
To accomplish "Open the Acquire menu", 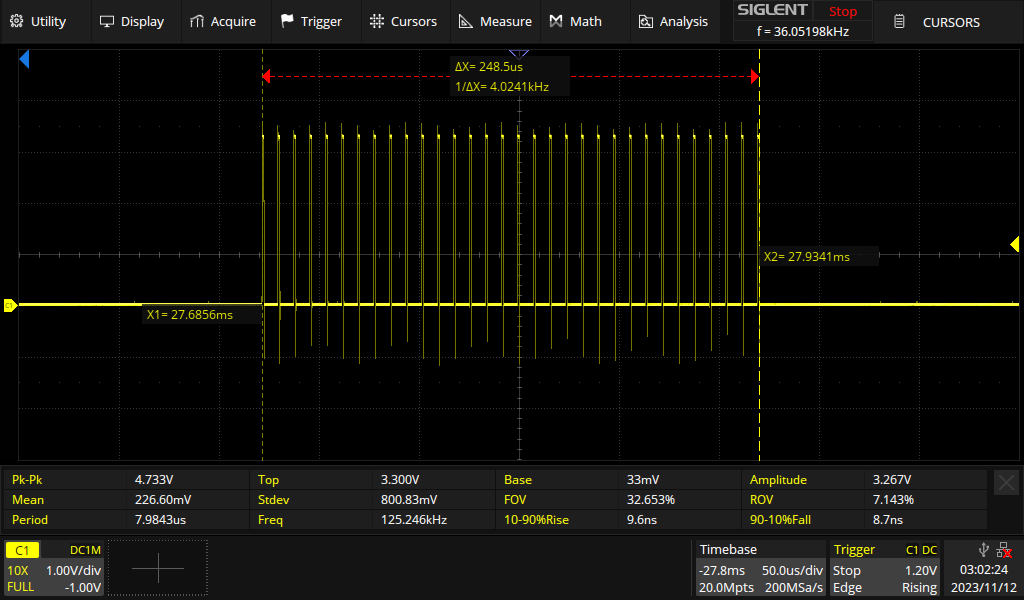I will click(223, 22).
